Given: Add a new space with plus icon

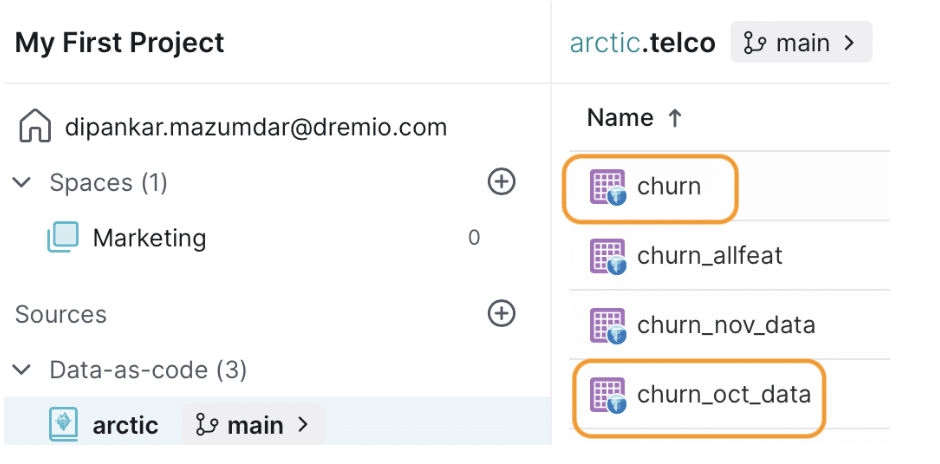Looking at the screenshot, I should [501, 182].
